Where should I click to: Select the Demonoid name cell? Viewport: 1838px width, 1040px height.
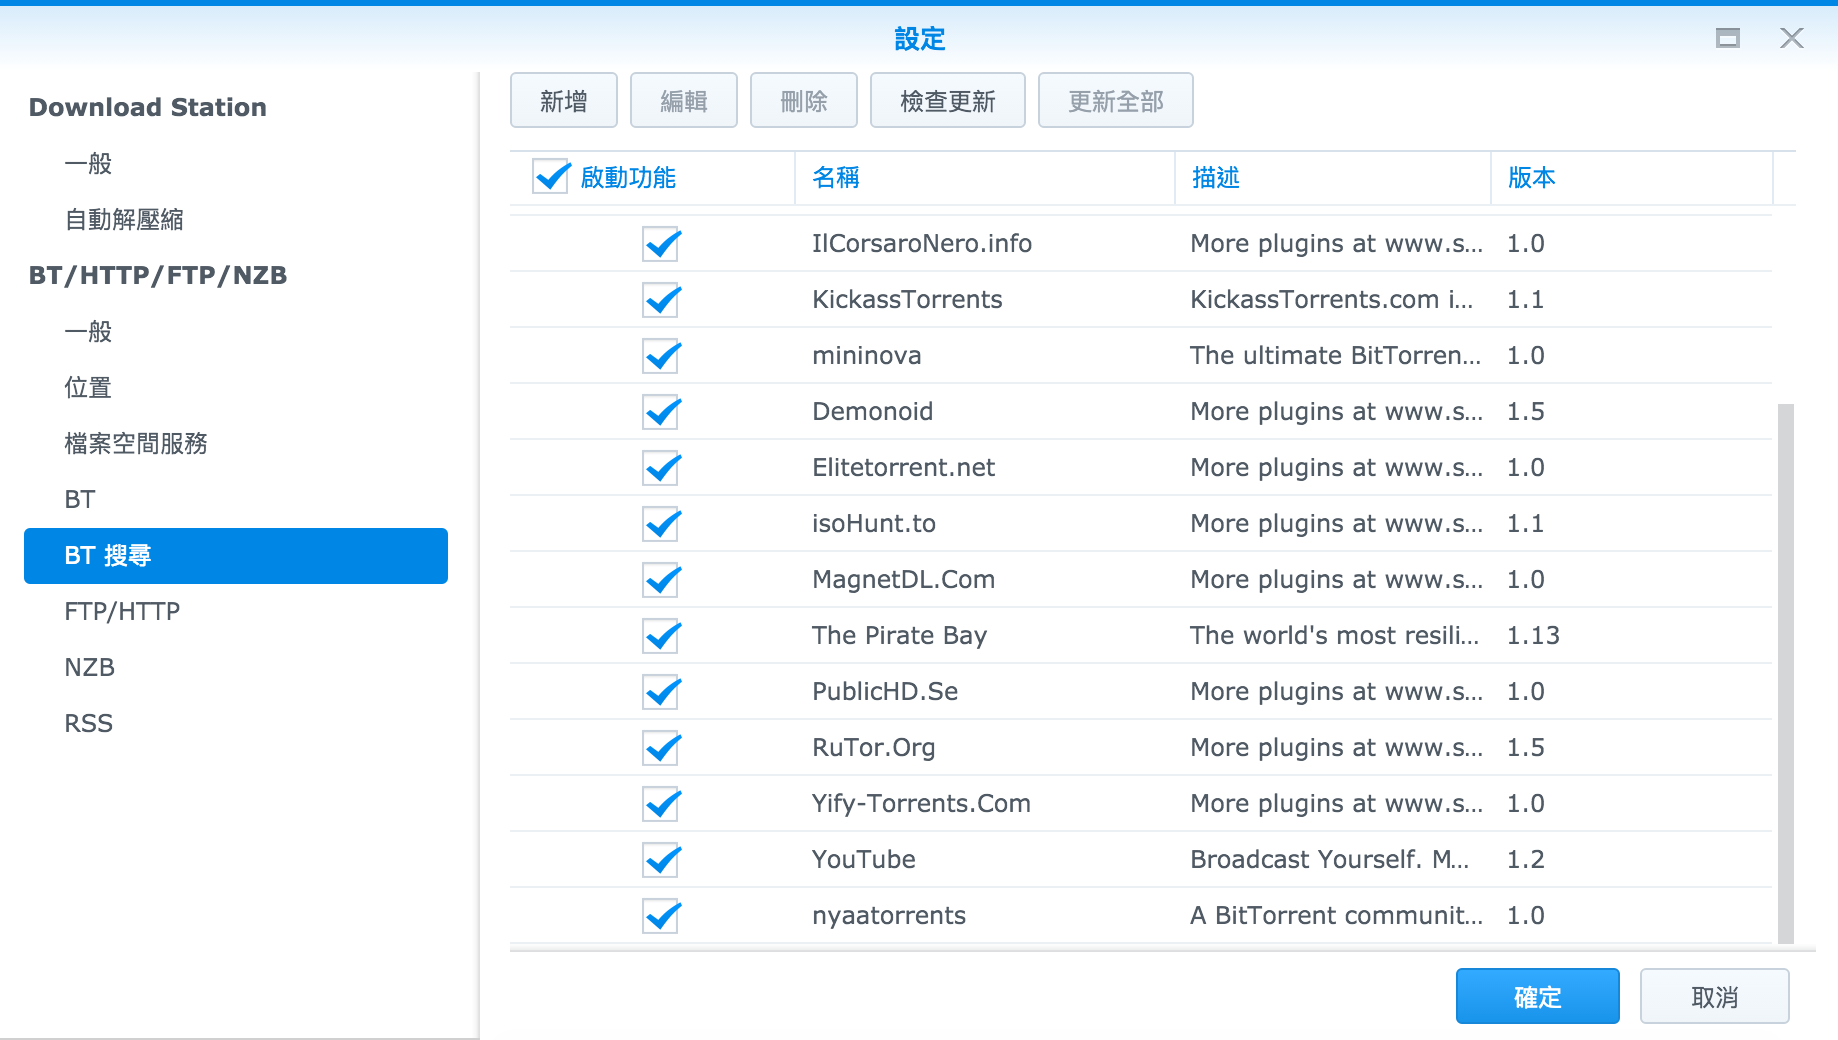872,412
